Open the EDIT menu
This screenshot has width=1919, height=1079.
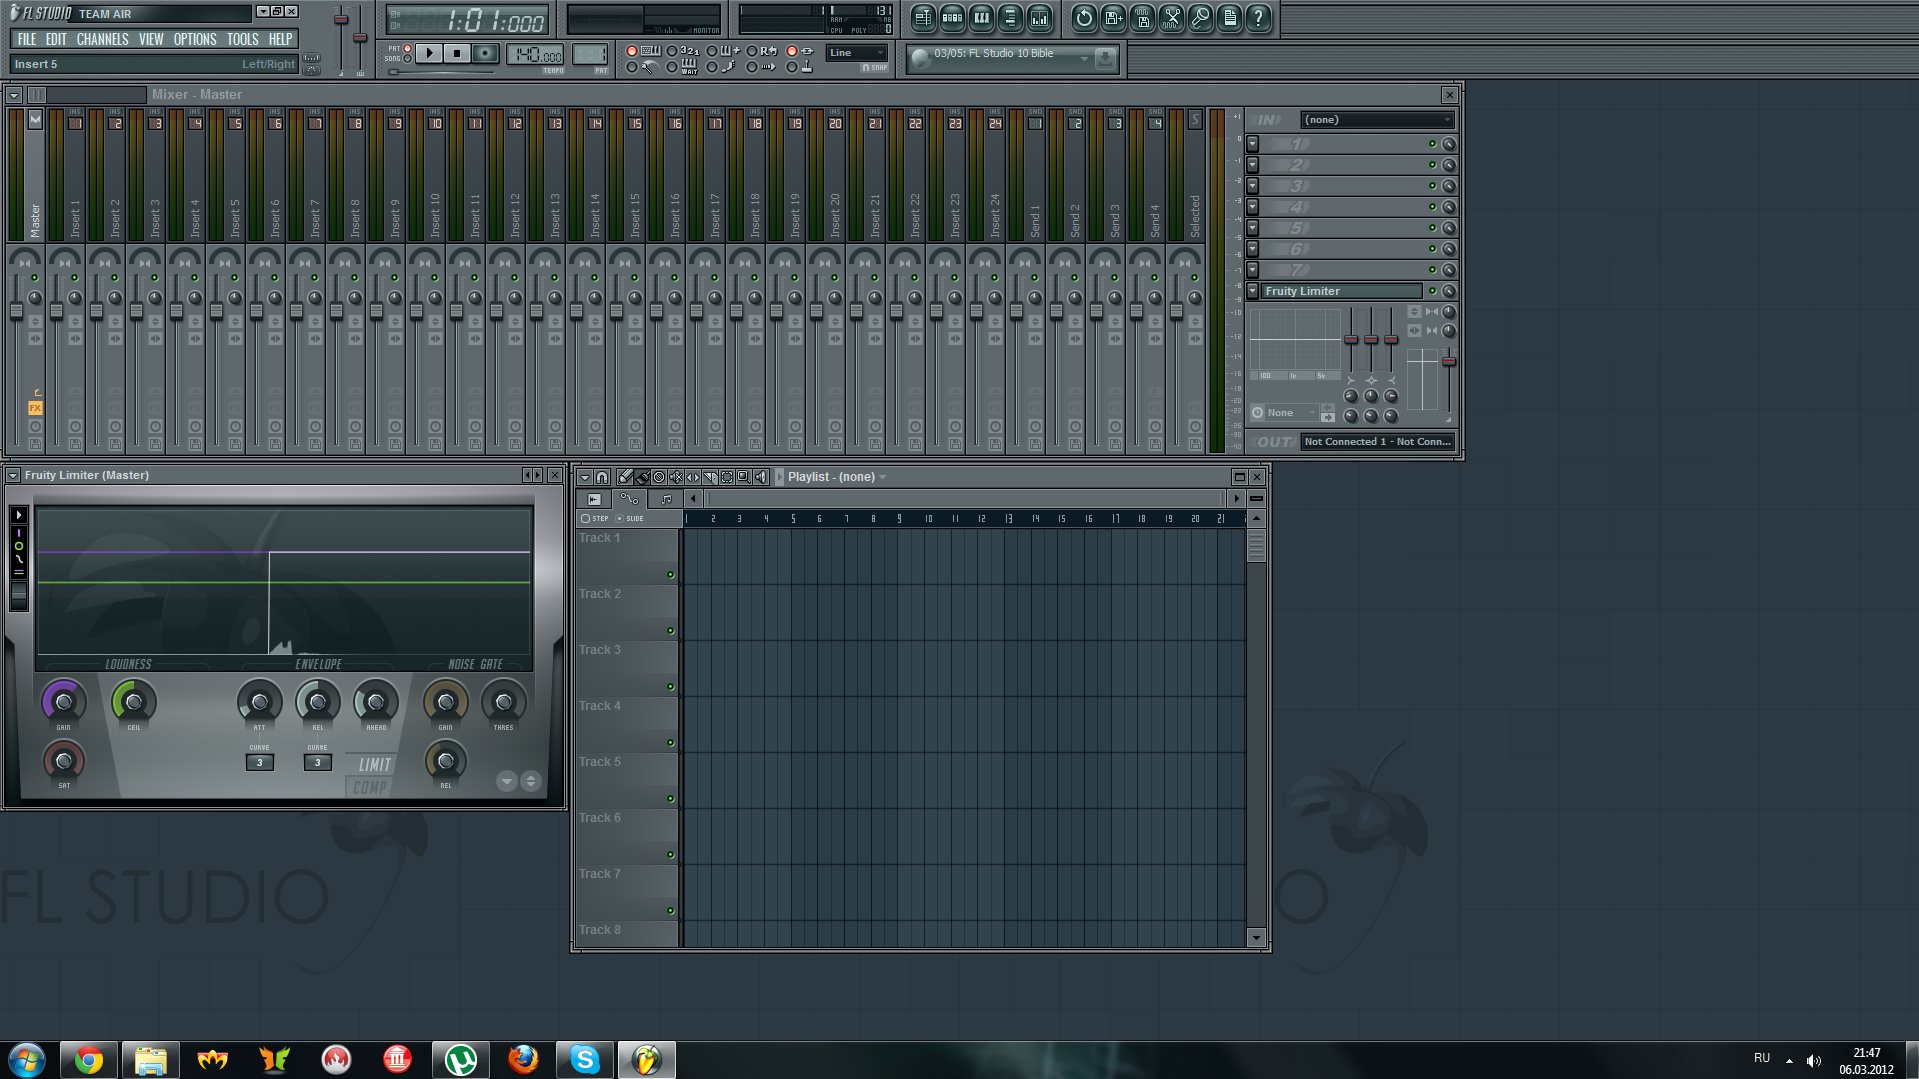(x=56, y=39)
